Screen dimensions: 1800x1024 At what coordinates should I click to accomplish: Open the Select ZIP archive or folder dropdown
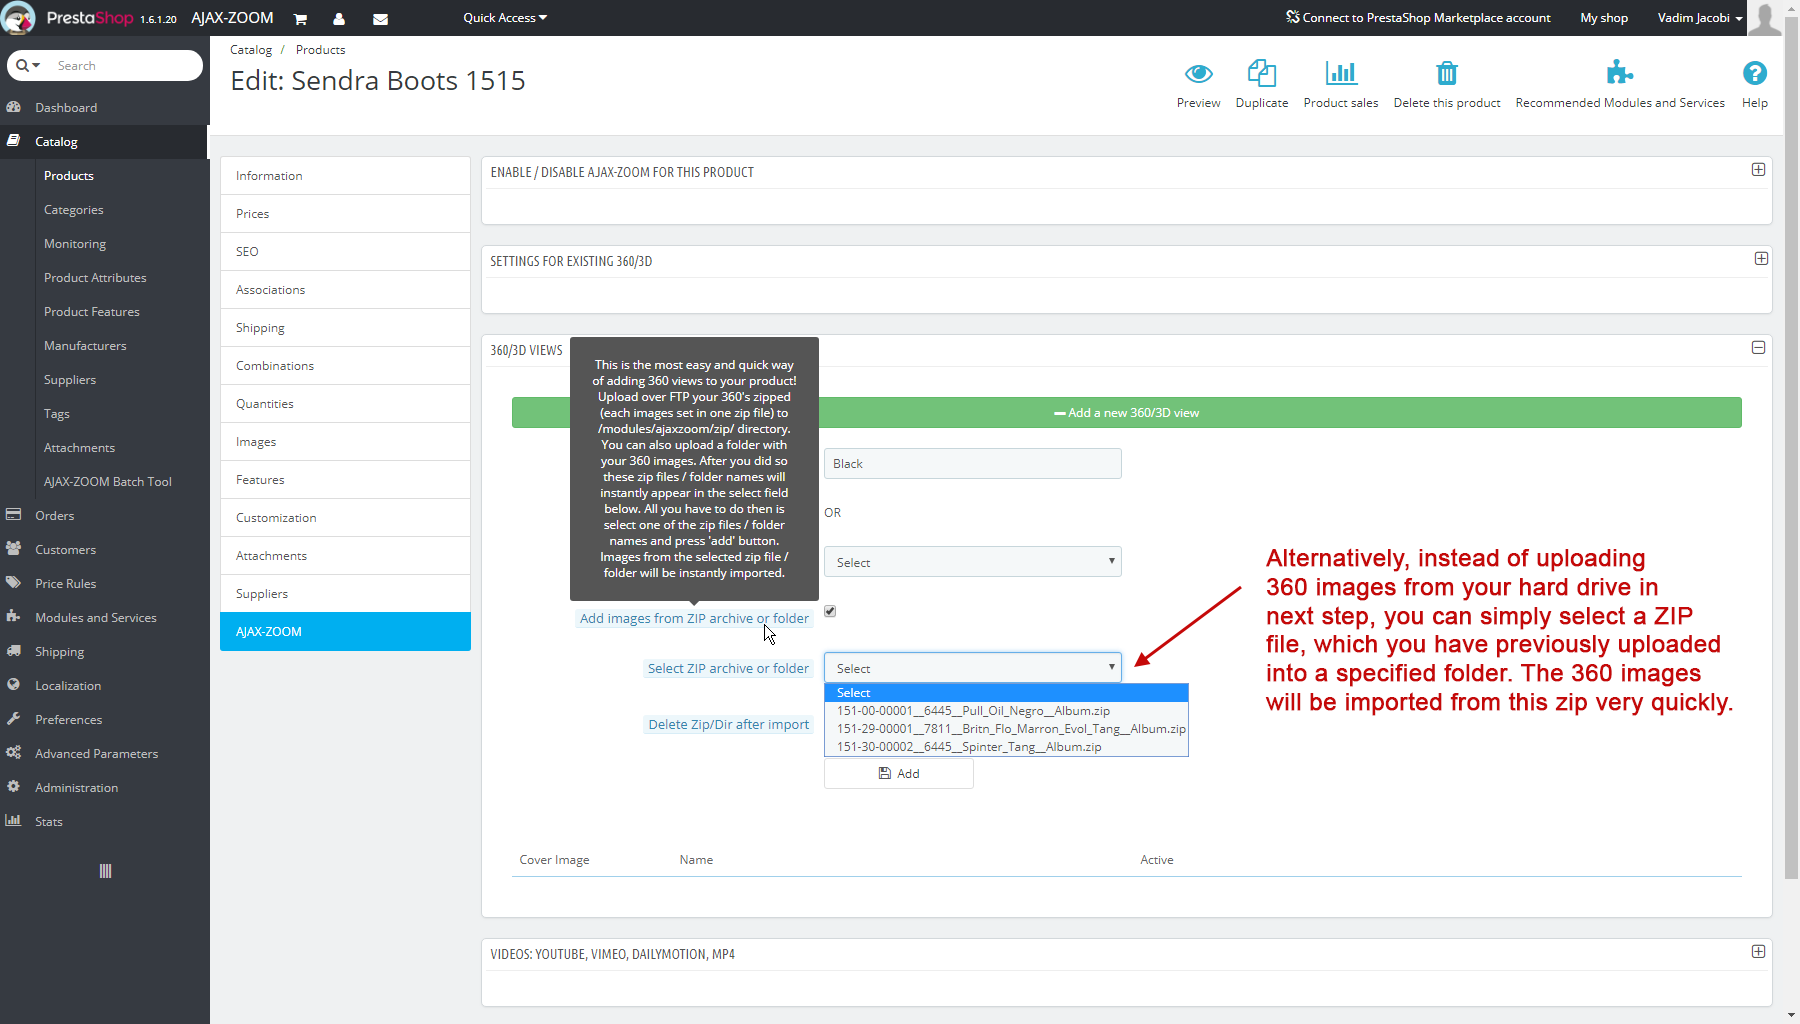973,668
